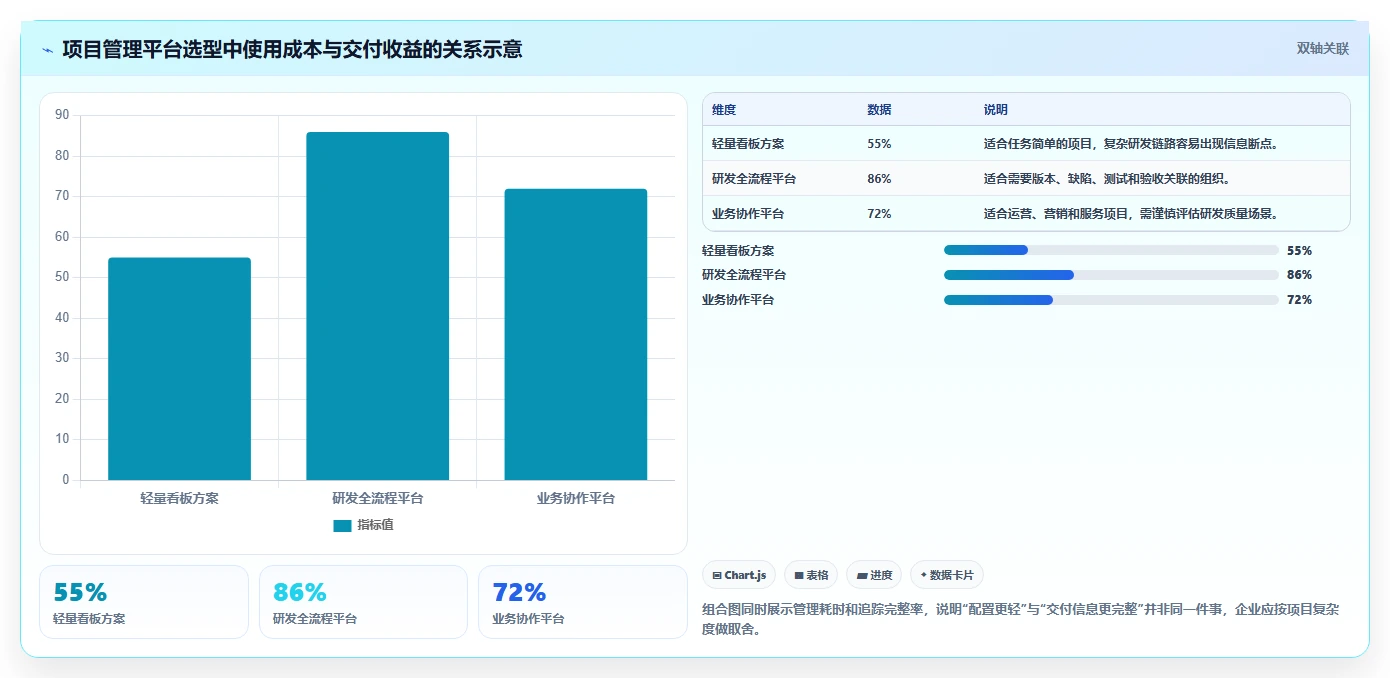Click description 适合需要版本、缺陷、测试 in table

click(x=1106, y=179)
